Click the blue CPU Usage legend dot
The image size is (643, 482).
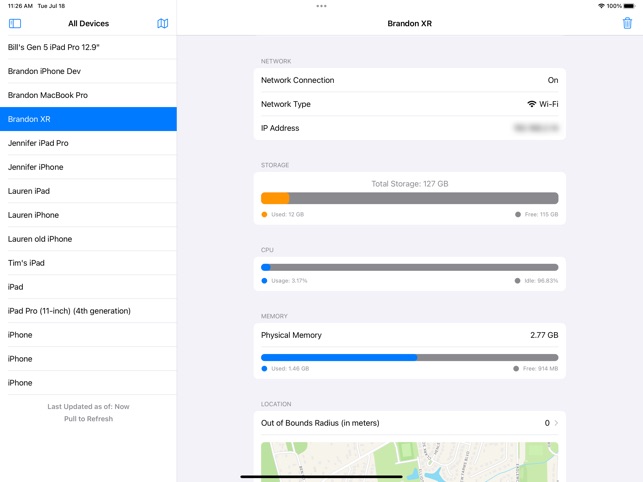[264, 281]
